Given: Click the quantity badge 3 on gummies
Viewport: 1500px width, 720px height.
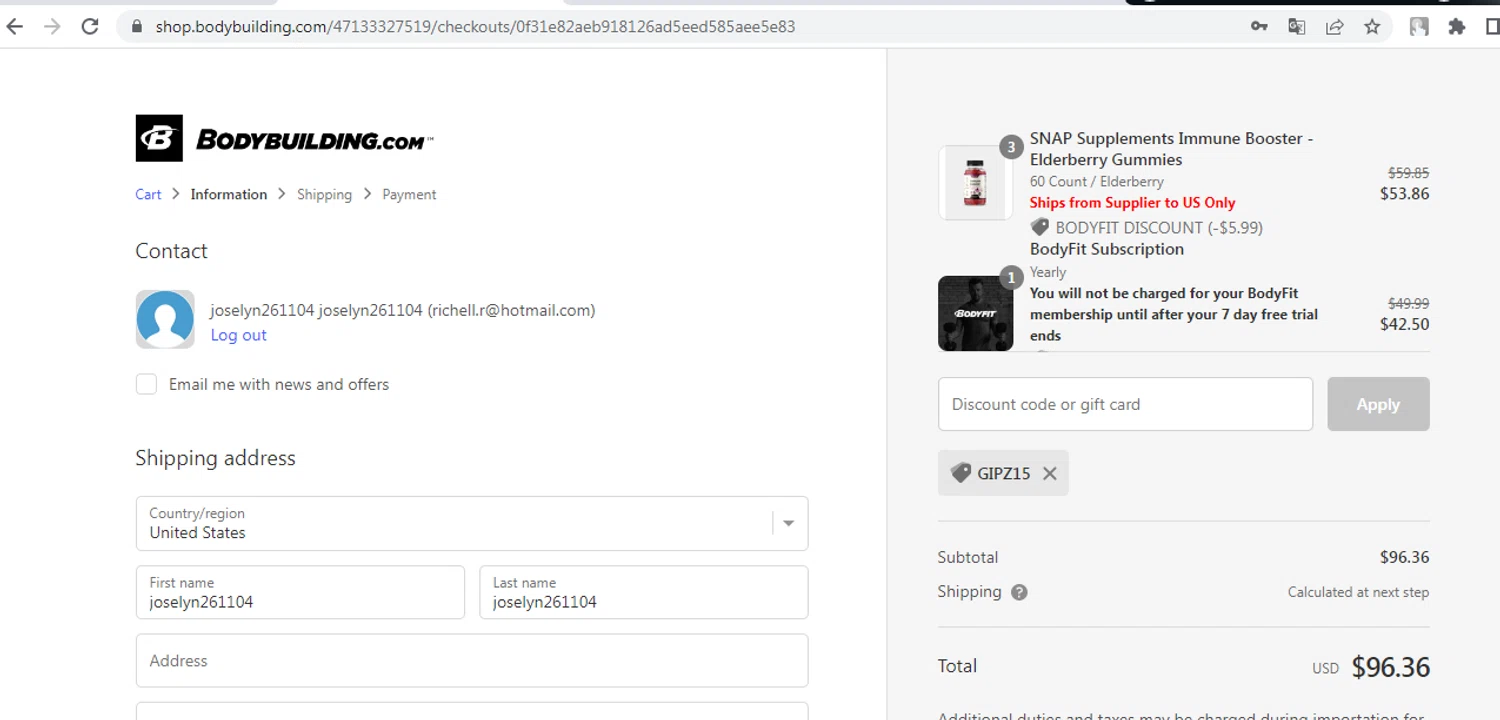Looking at the screenshot, I should pos(1011,147).
